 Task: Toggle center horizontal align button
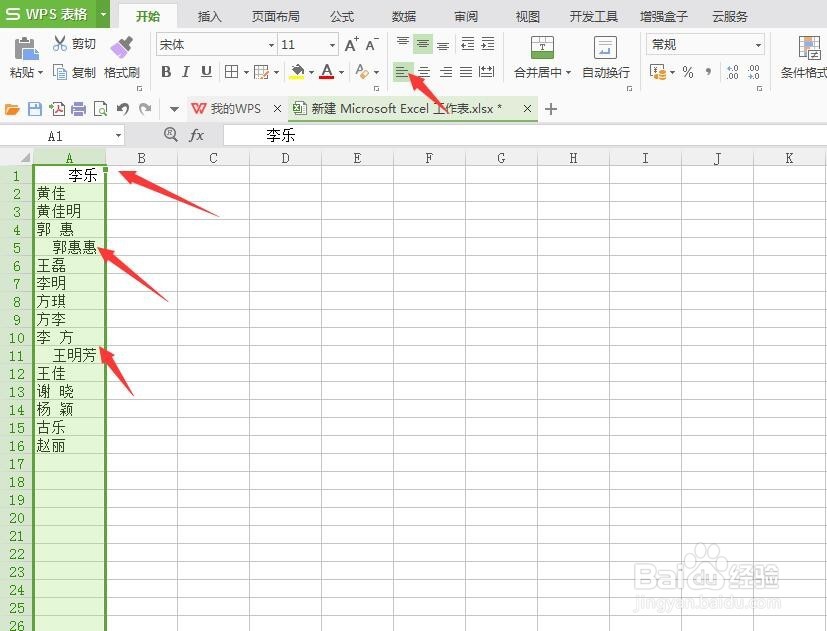point(424,72)
